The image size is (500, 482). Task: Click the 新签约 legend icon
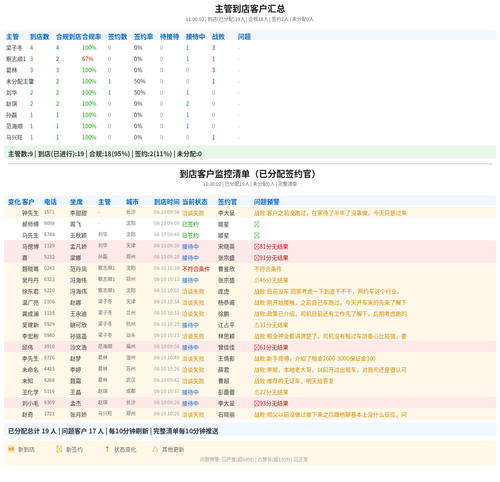[59, 449]
